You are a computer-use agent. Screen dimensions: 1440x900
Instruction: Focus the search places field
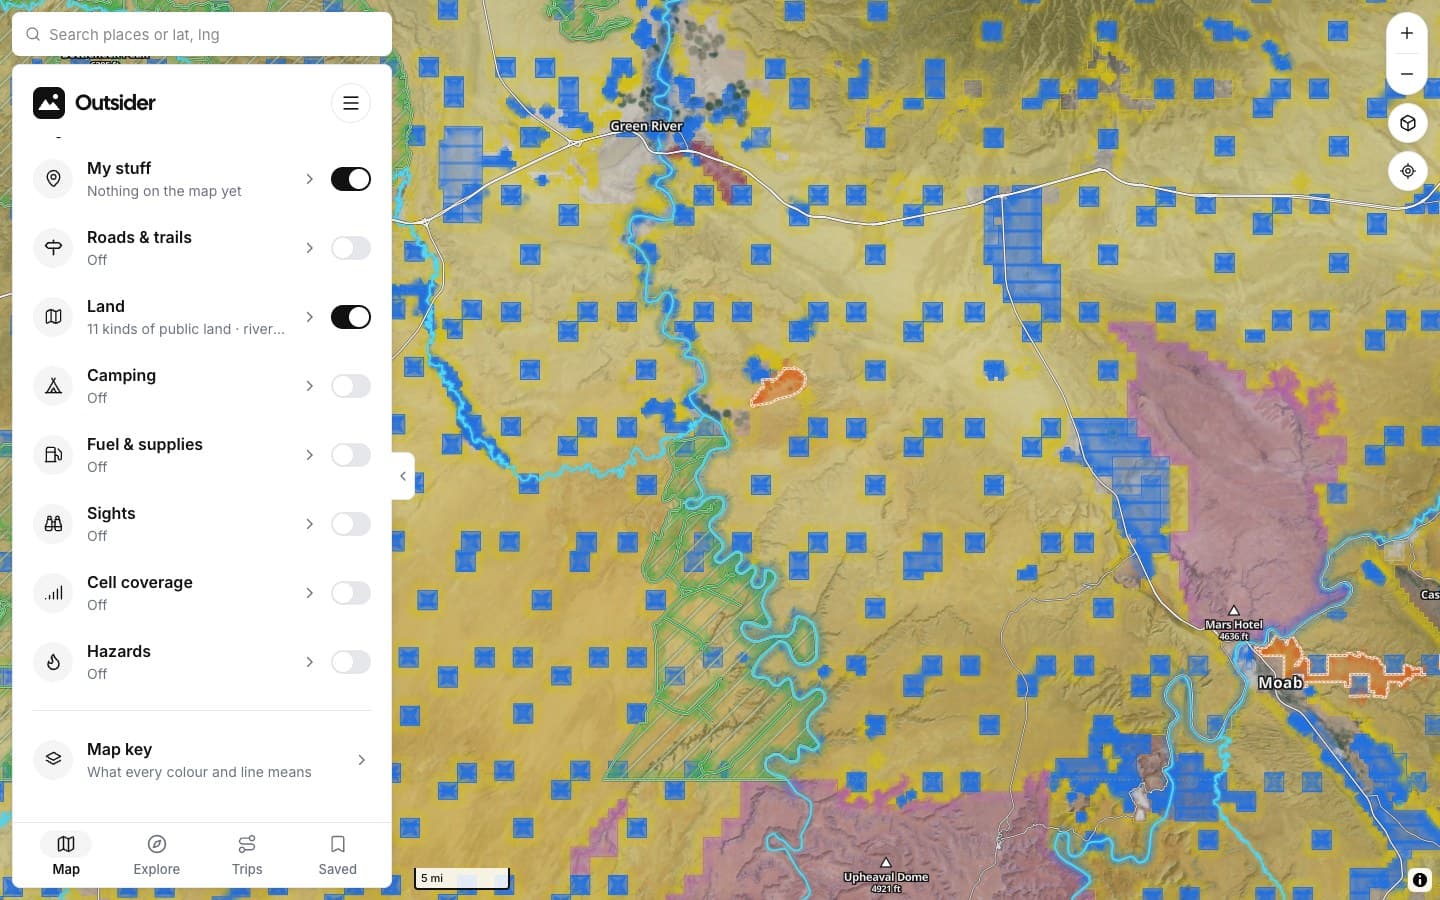[202, 34]
